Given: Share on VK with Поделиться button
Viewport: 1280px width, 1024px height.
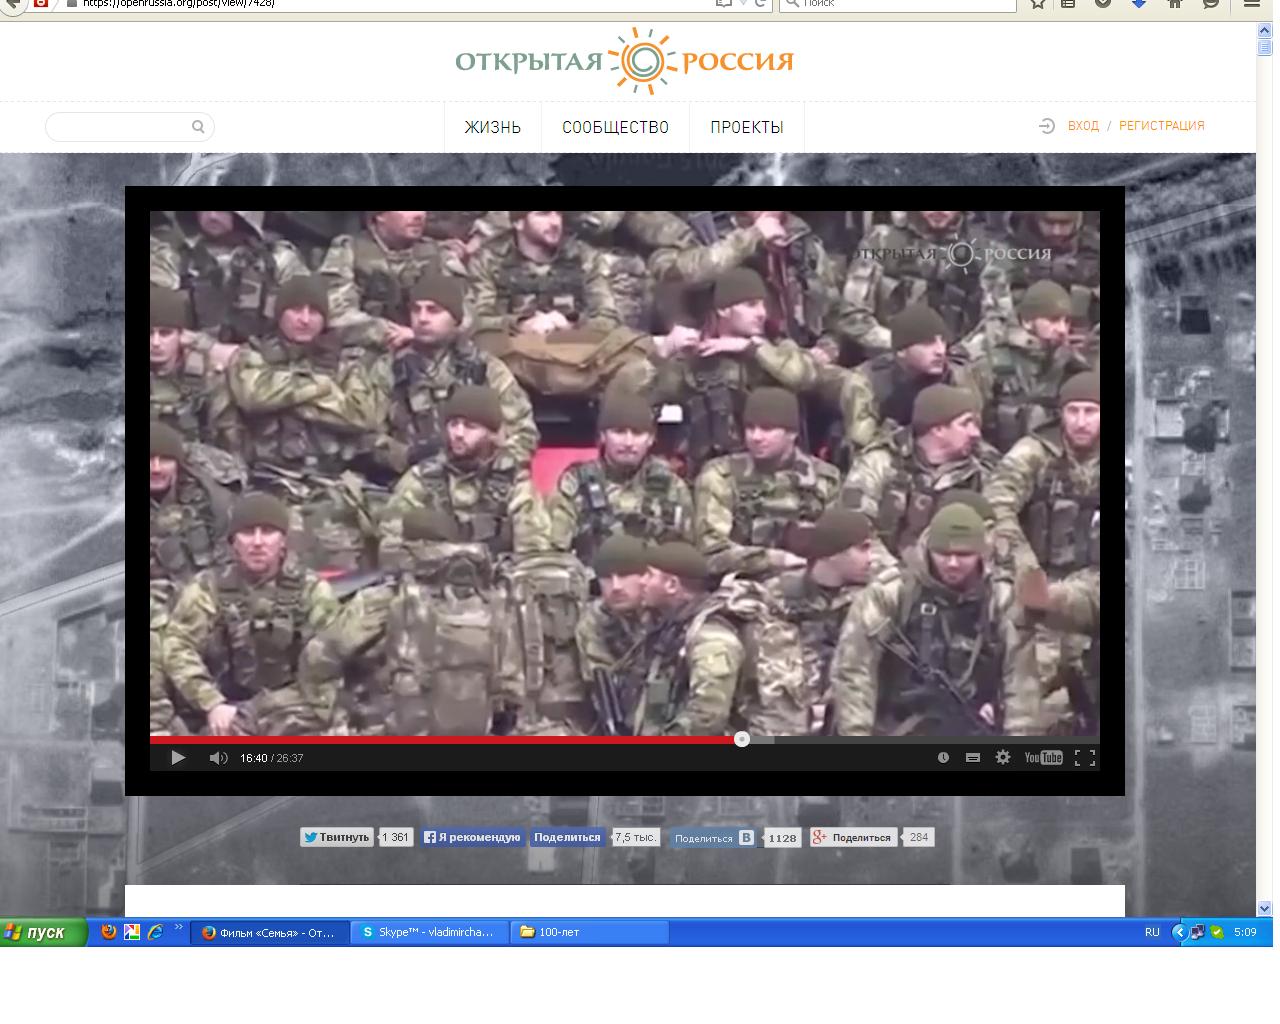Looking at the screenshot, I should point(714,838).
